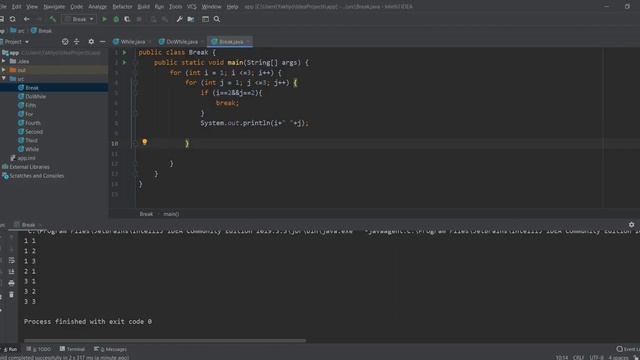Open Run panel settings gear
The image size is (640, 360).
(631, 225)
